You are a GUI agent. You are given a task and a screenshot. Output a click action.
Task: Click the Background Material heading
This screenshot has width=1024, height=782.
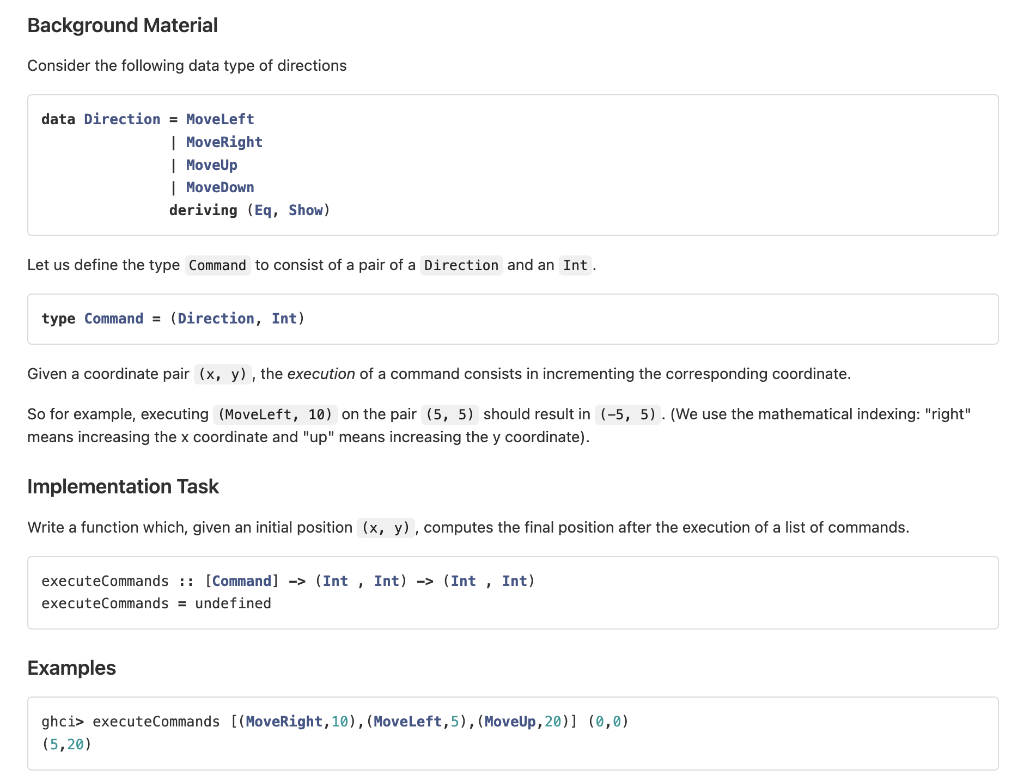point(122,25)
